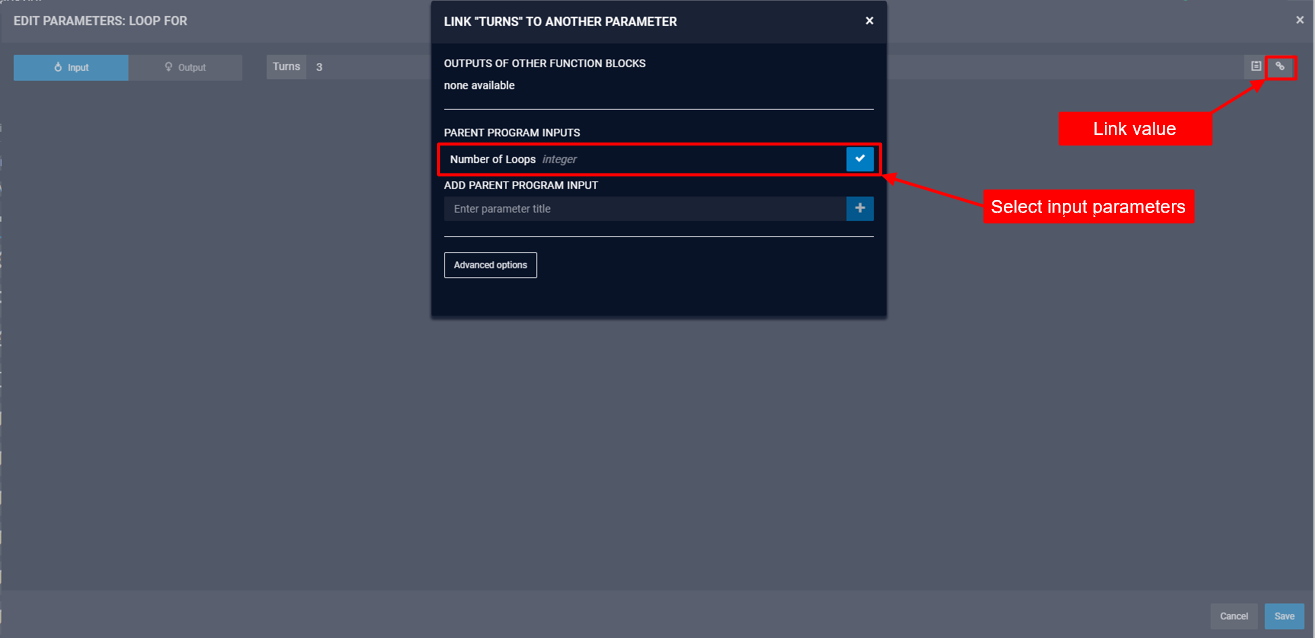Click the Cancel button
This screenshot has height=638, width=1315.
(x=1233, y=616)
